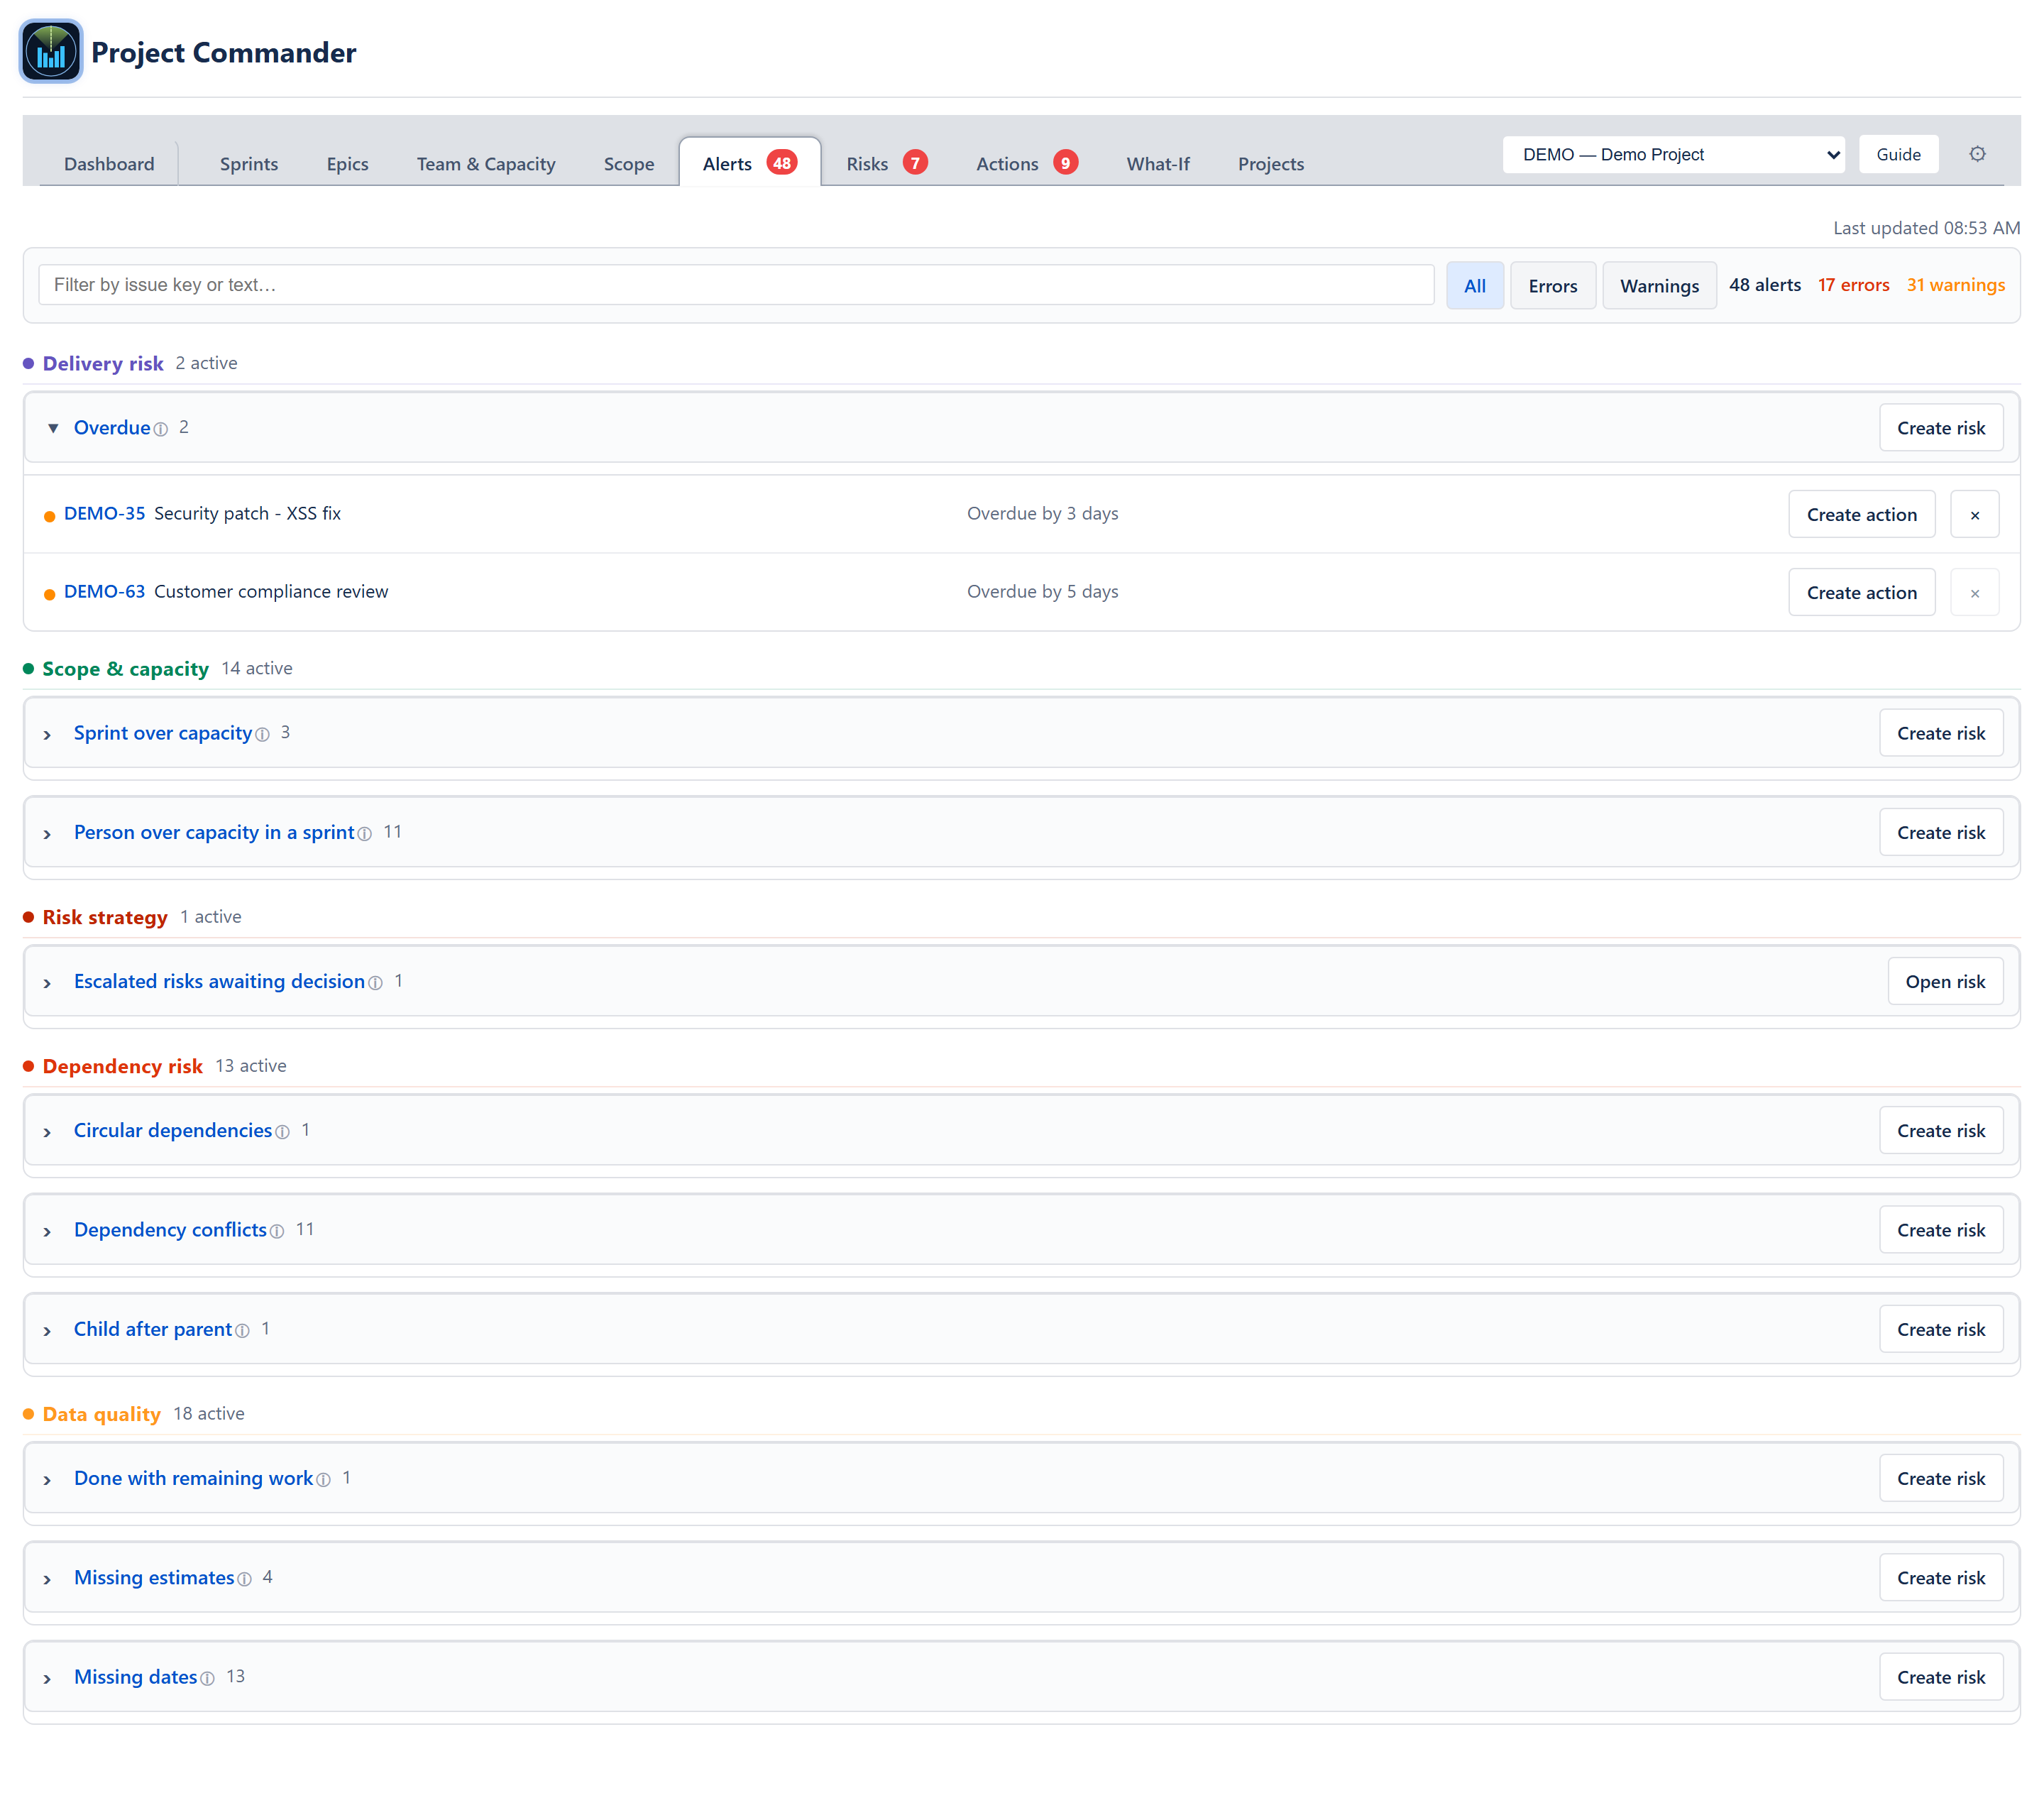Select the All alerts filter
Image resolution: width=2044 pixels, height=1793 pixels.
click(1474, 286)
